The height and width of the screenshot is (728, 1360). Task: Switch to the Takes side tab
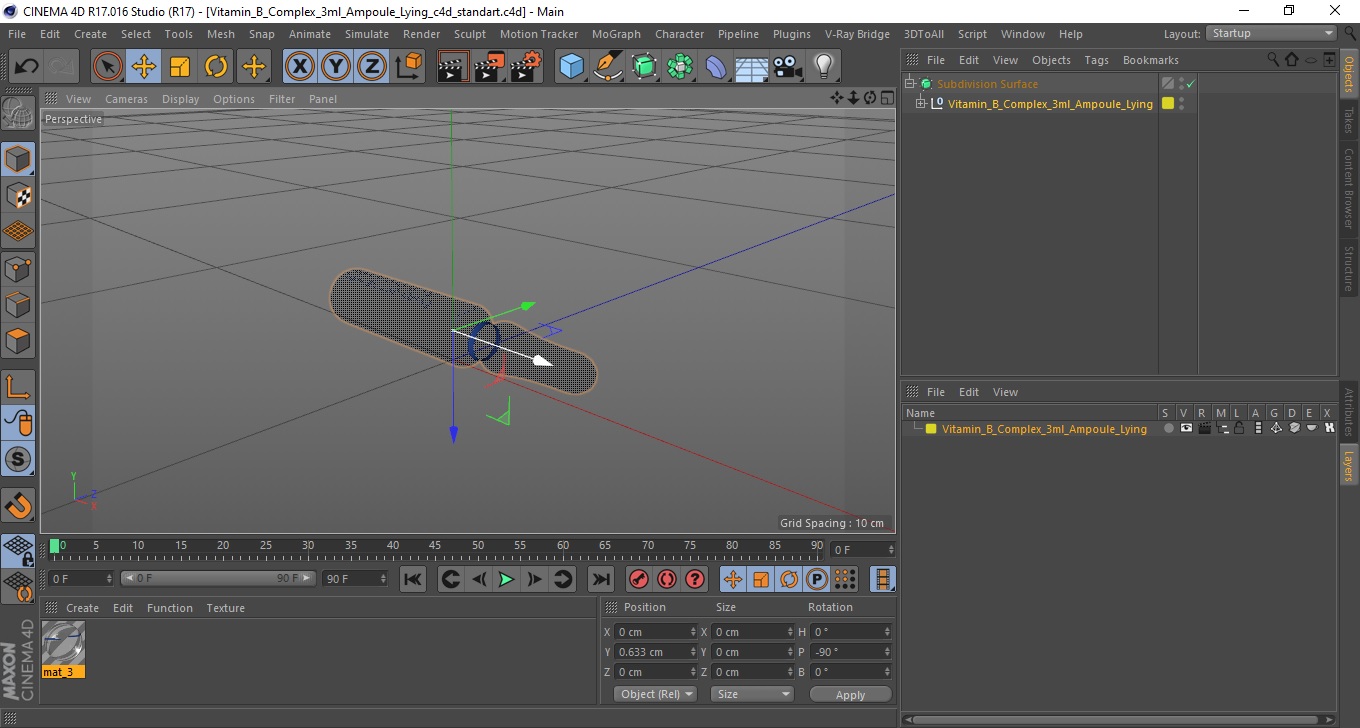point(1349,119)
